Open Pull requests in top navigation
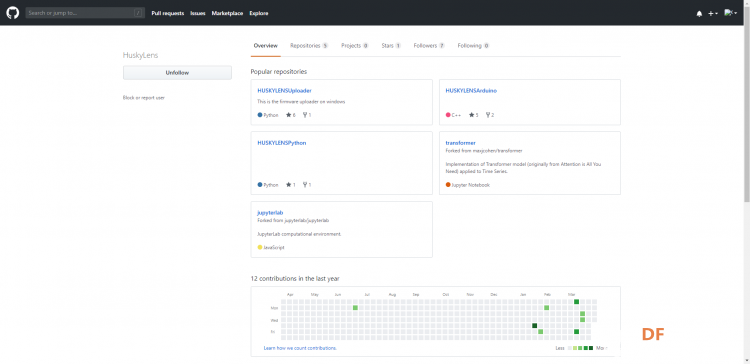 (x=167, y=13)
